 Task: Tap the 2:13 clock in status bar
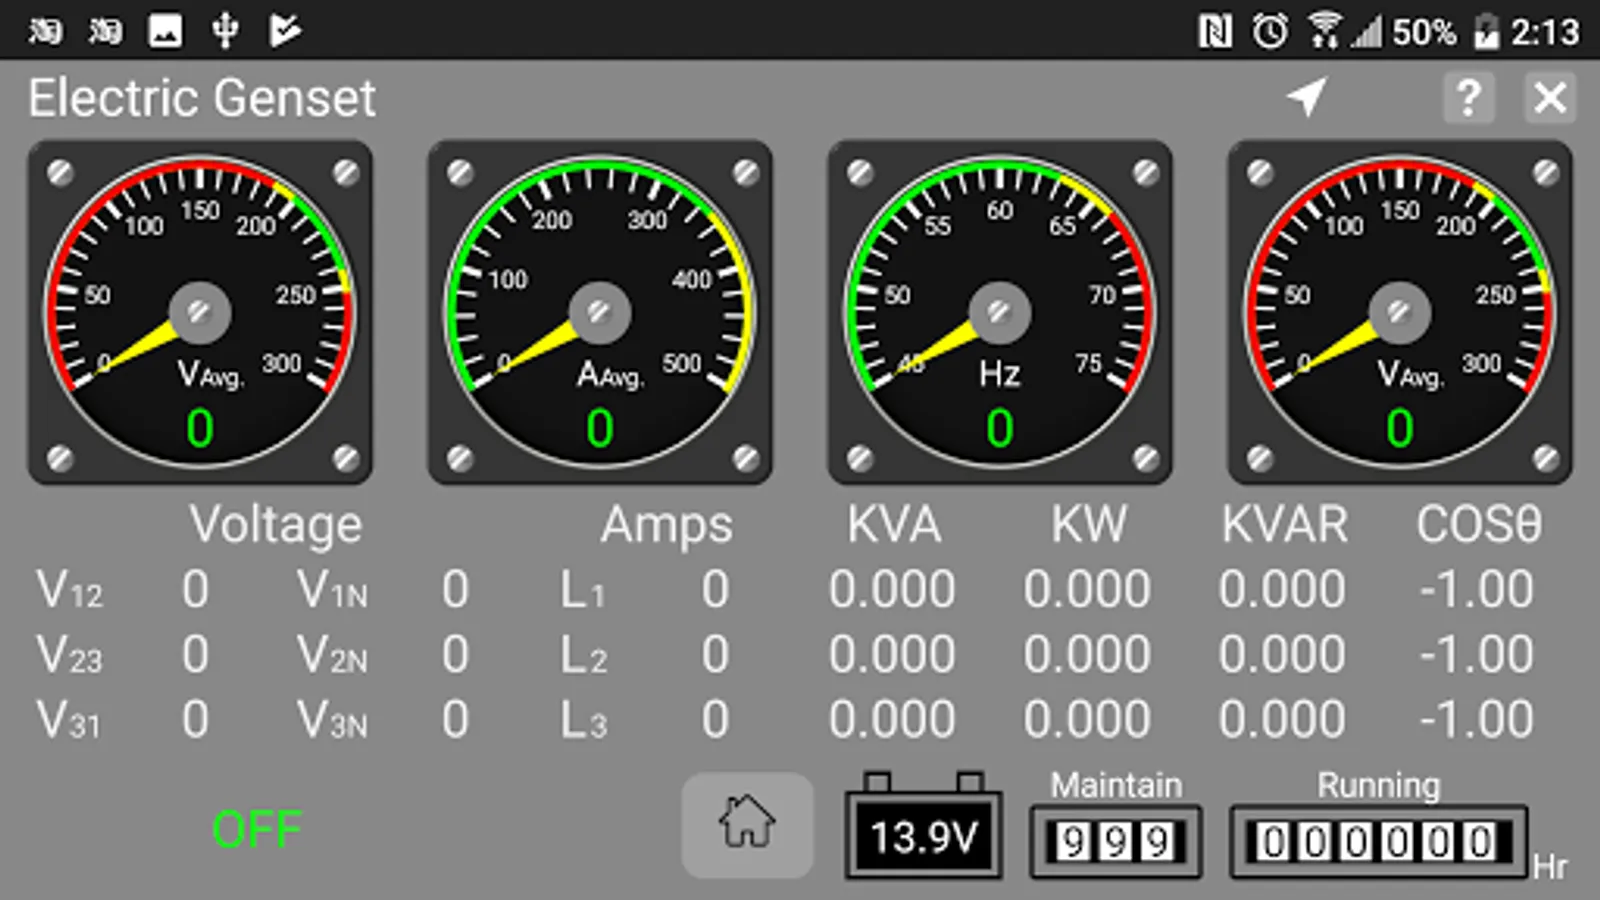tap(1545, 33)
